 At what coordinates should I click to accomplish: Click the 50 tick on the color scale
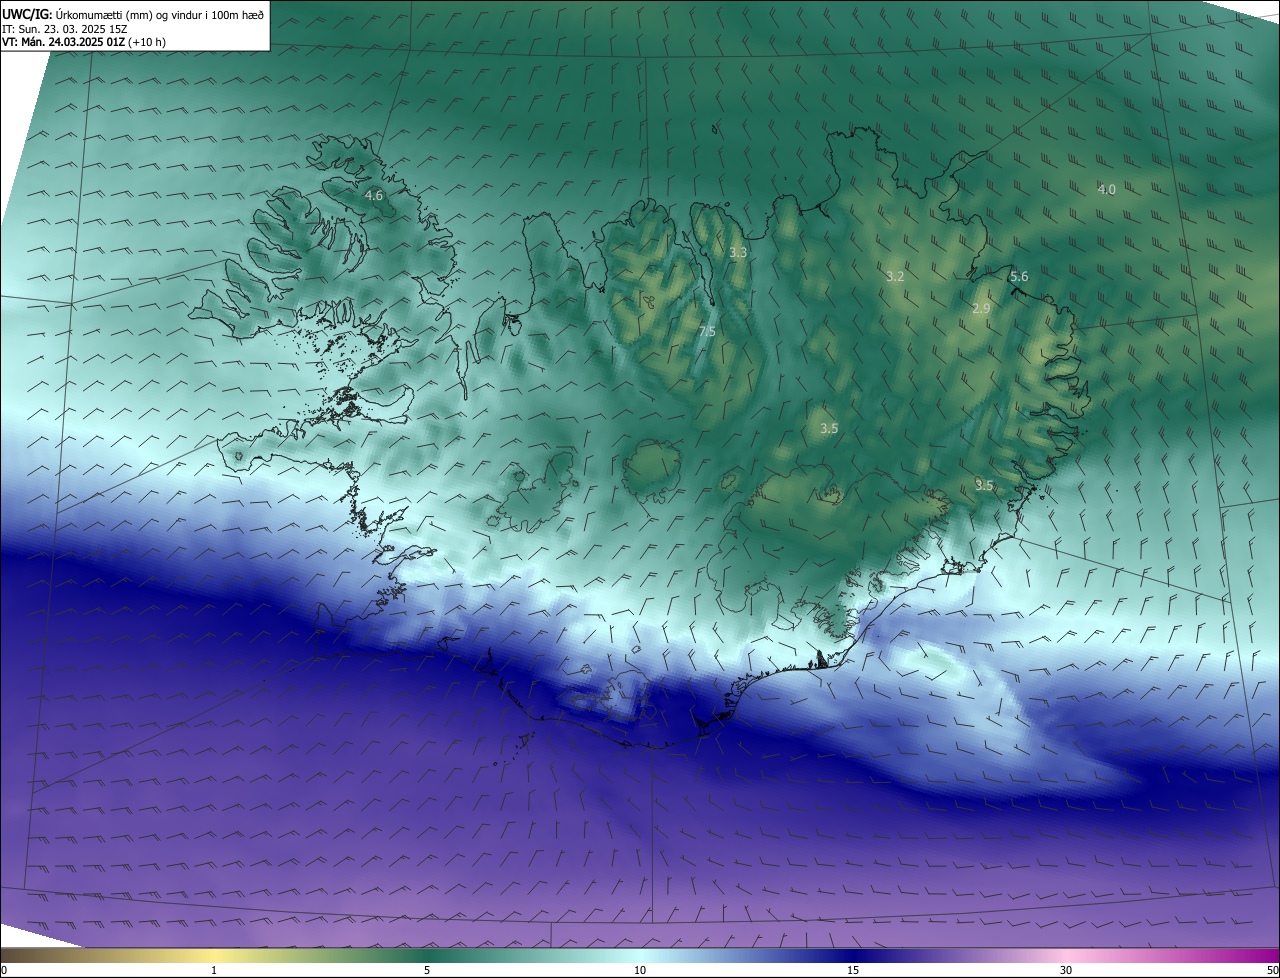coord(1272,970)
